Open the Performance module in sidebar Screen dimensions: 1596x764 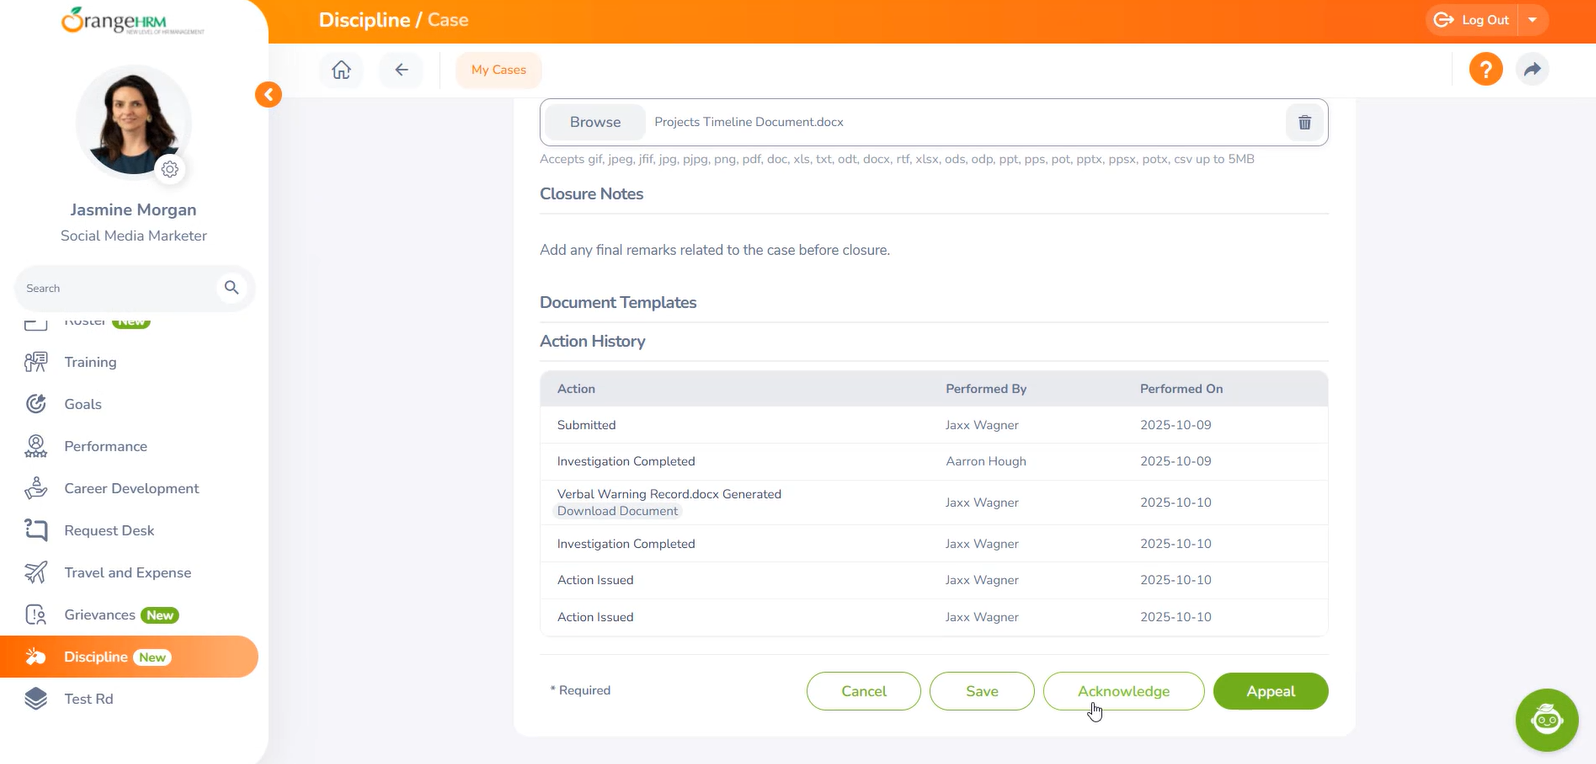105,446
